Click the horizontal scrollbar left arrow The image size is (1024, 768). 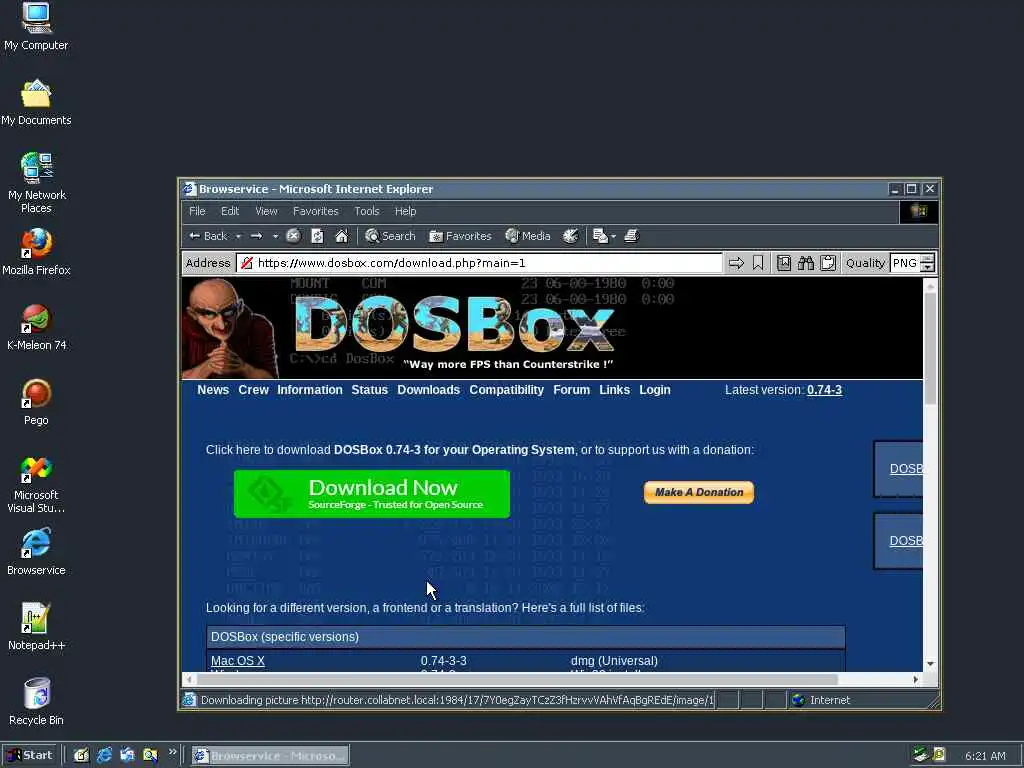tap(189, 679)
